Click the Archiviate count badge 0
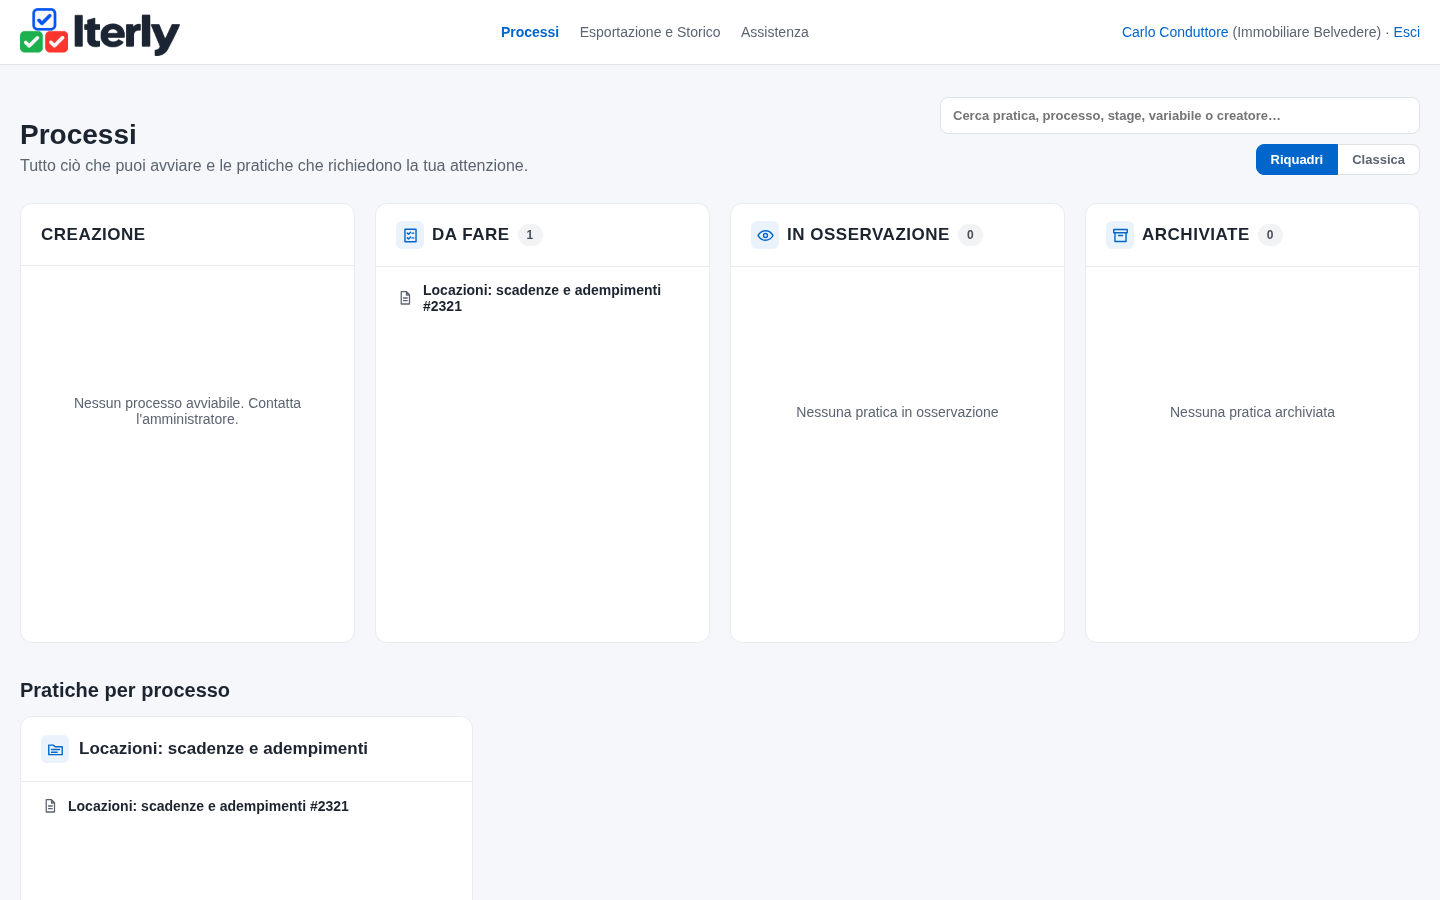Image resolution: width=1440 pixels, height=900 pixels. 1270,235
